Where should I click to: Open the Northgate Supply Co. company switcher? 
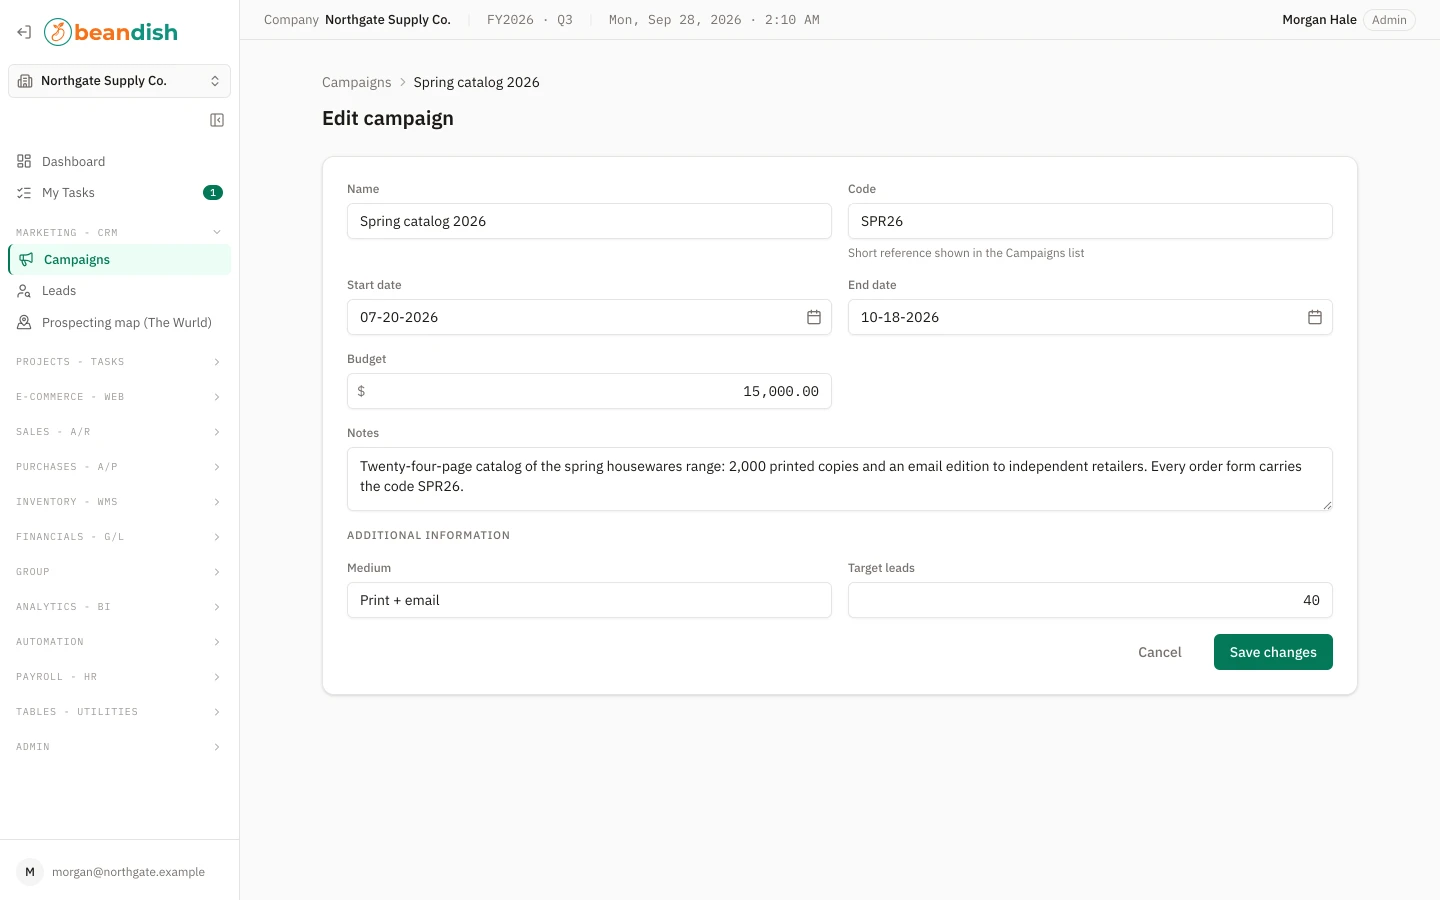coord(119,81)
